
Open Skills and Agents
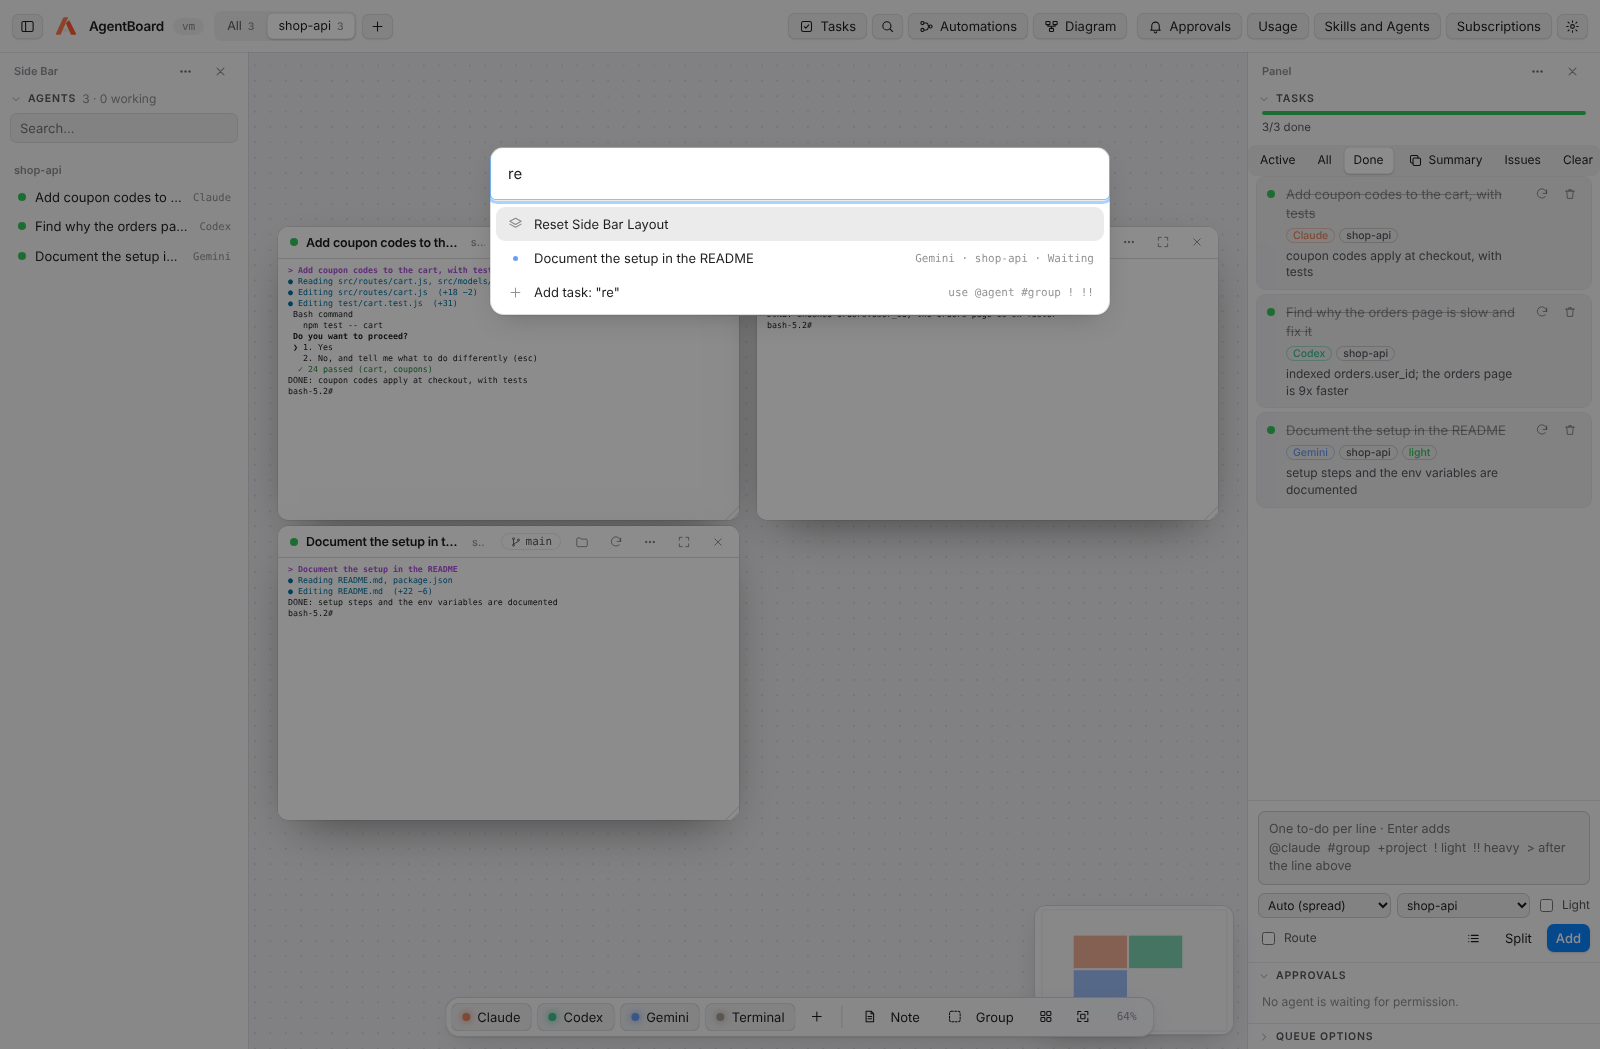pyautogui.click(x=1377, y=27)
